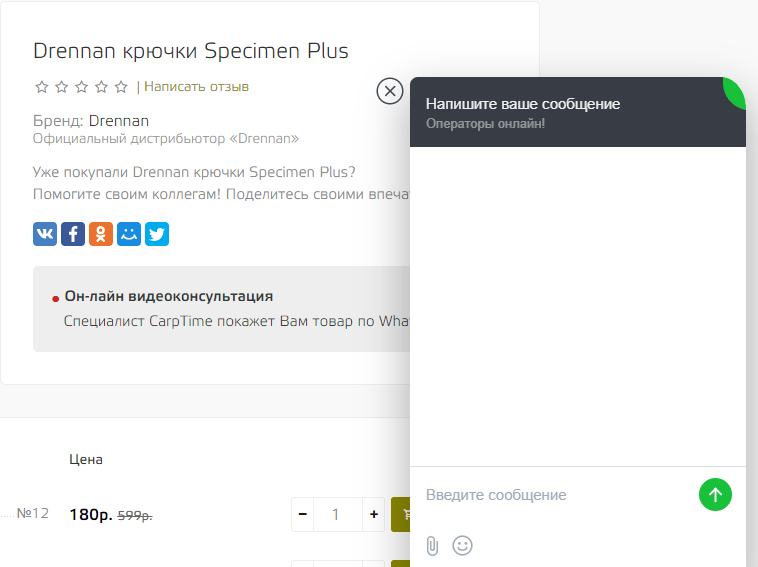Image resolution: width=758 pixels, height=567 pixels.
Task: Share product on Facebook
Action: pos(73,234)
